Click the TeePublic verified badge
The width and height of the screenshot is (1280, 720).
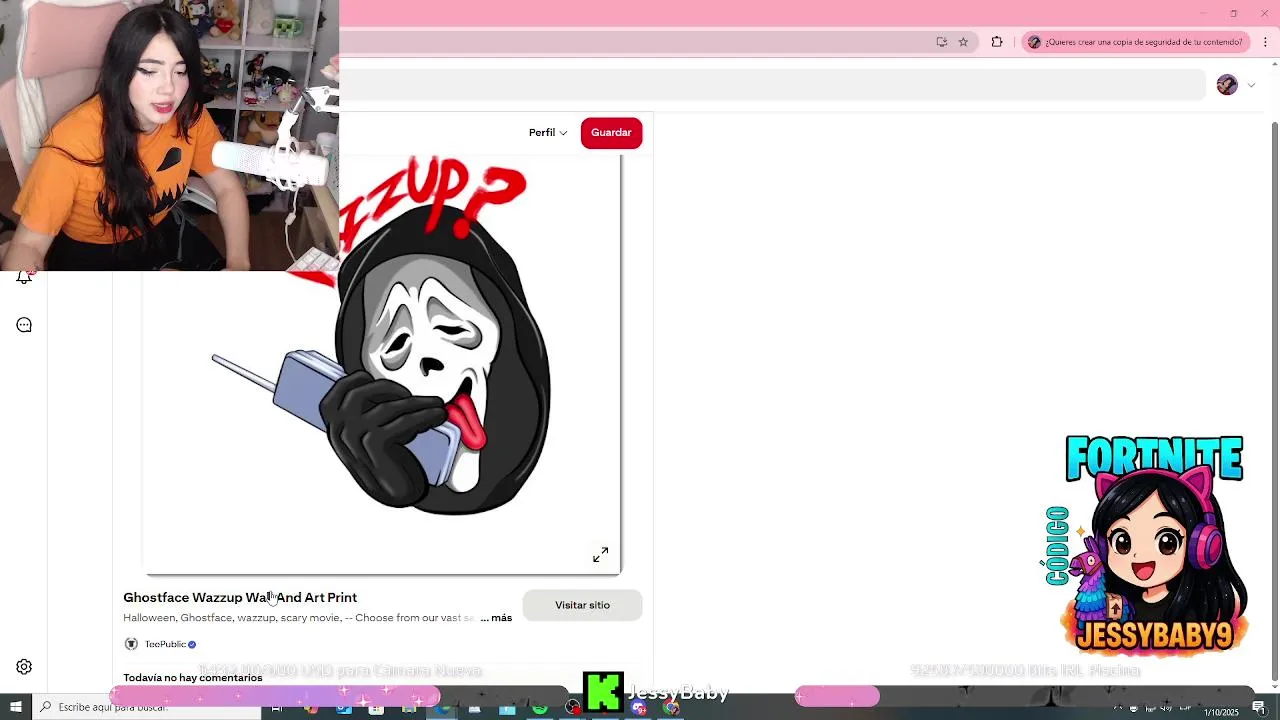[x=192, y=644]
